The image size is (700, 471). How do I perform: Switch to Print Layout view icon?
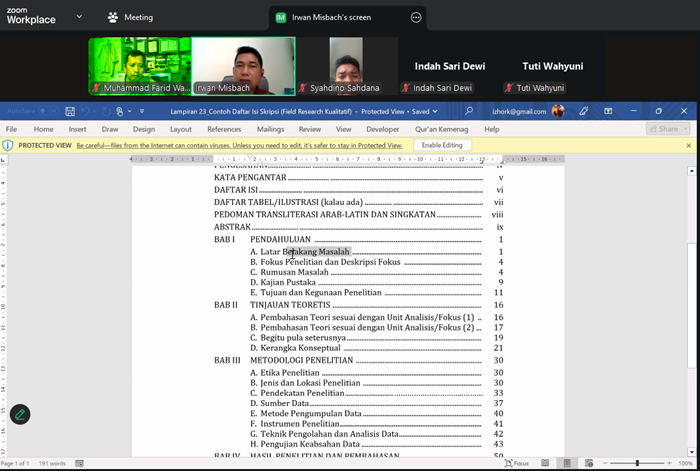click(567, 463)
